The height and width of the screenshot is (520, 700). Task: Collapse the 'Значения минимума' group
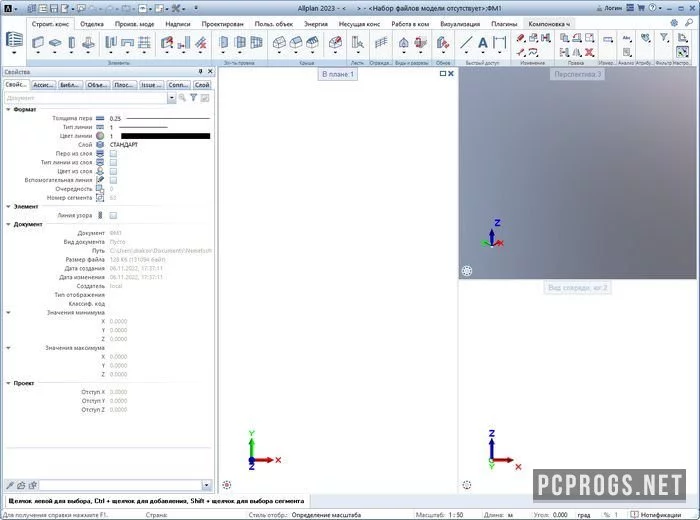[x=8, y=313]
